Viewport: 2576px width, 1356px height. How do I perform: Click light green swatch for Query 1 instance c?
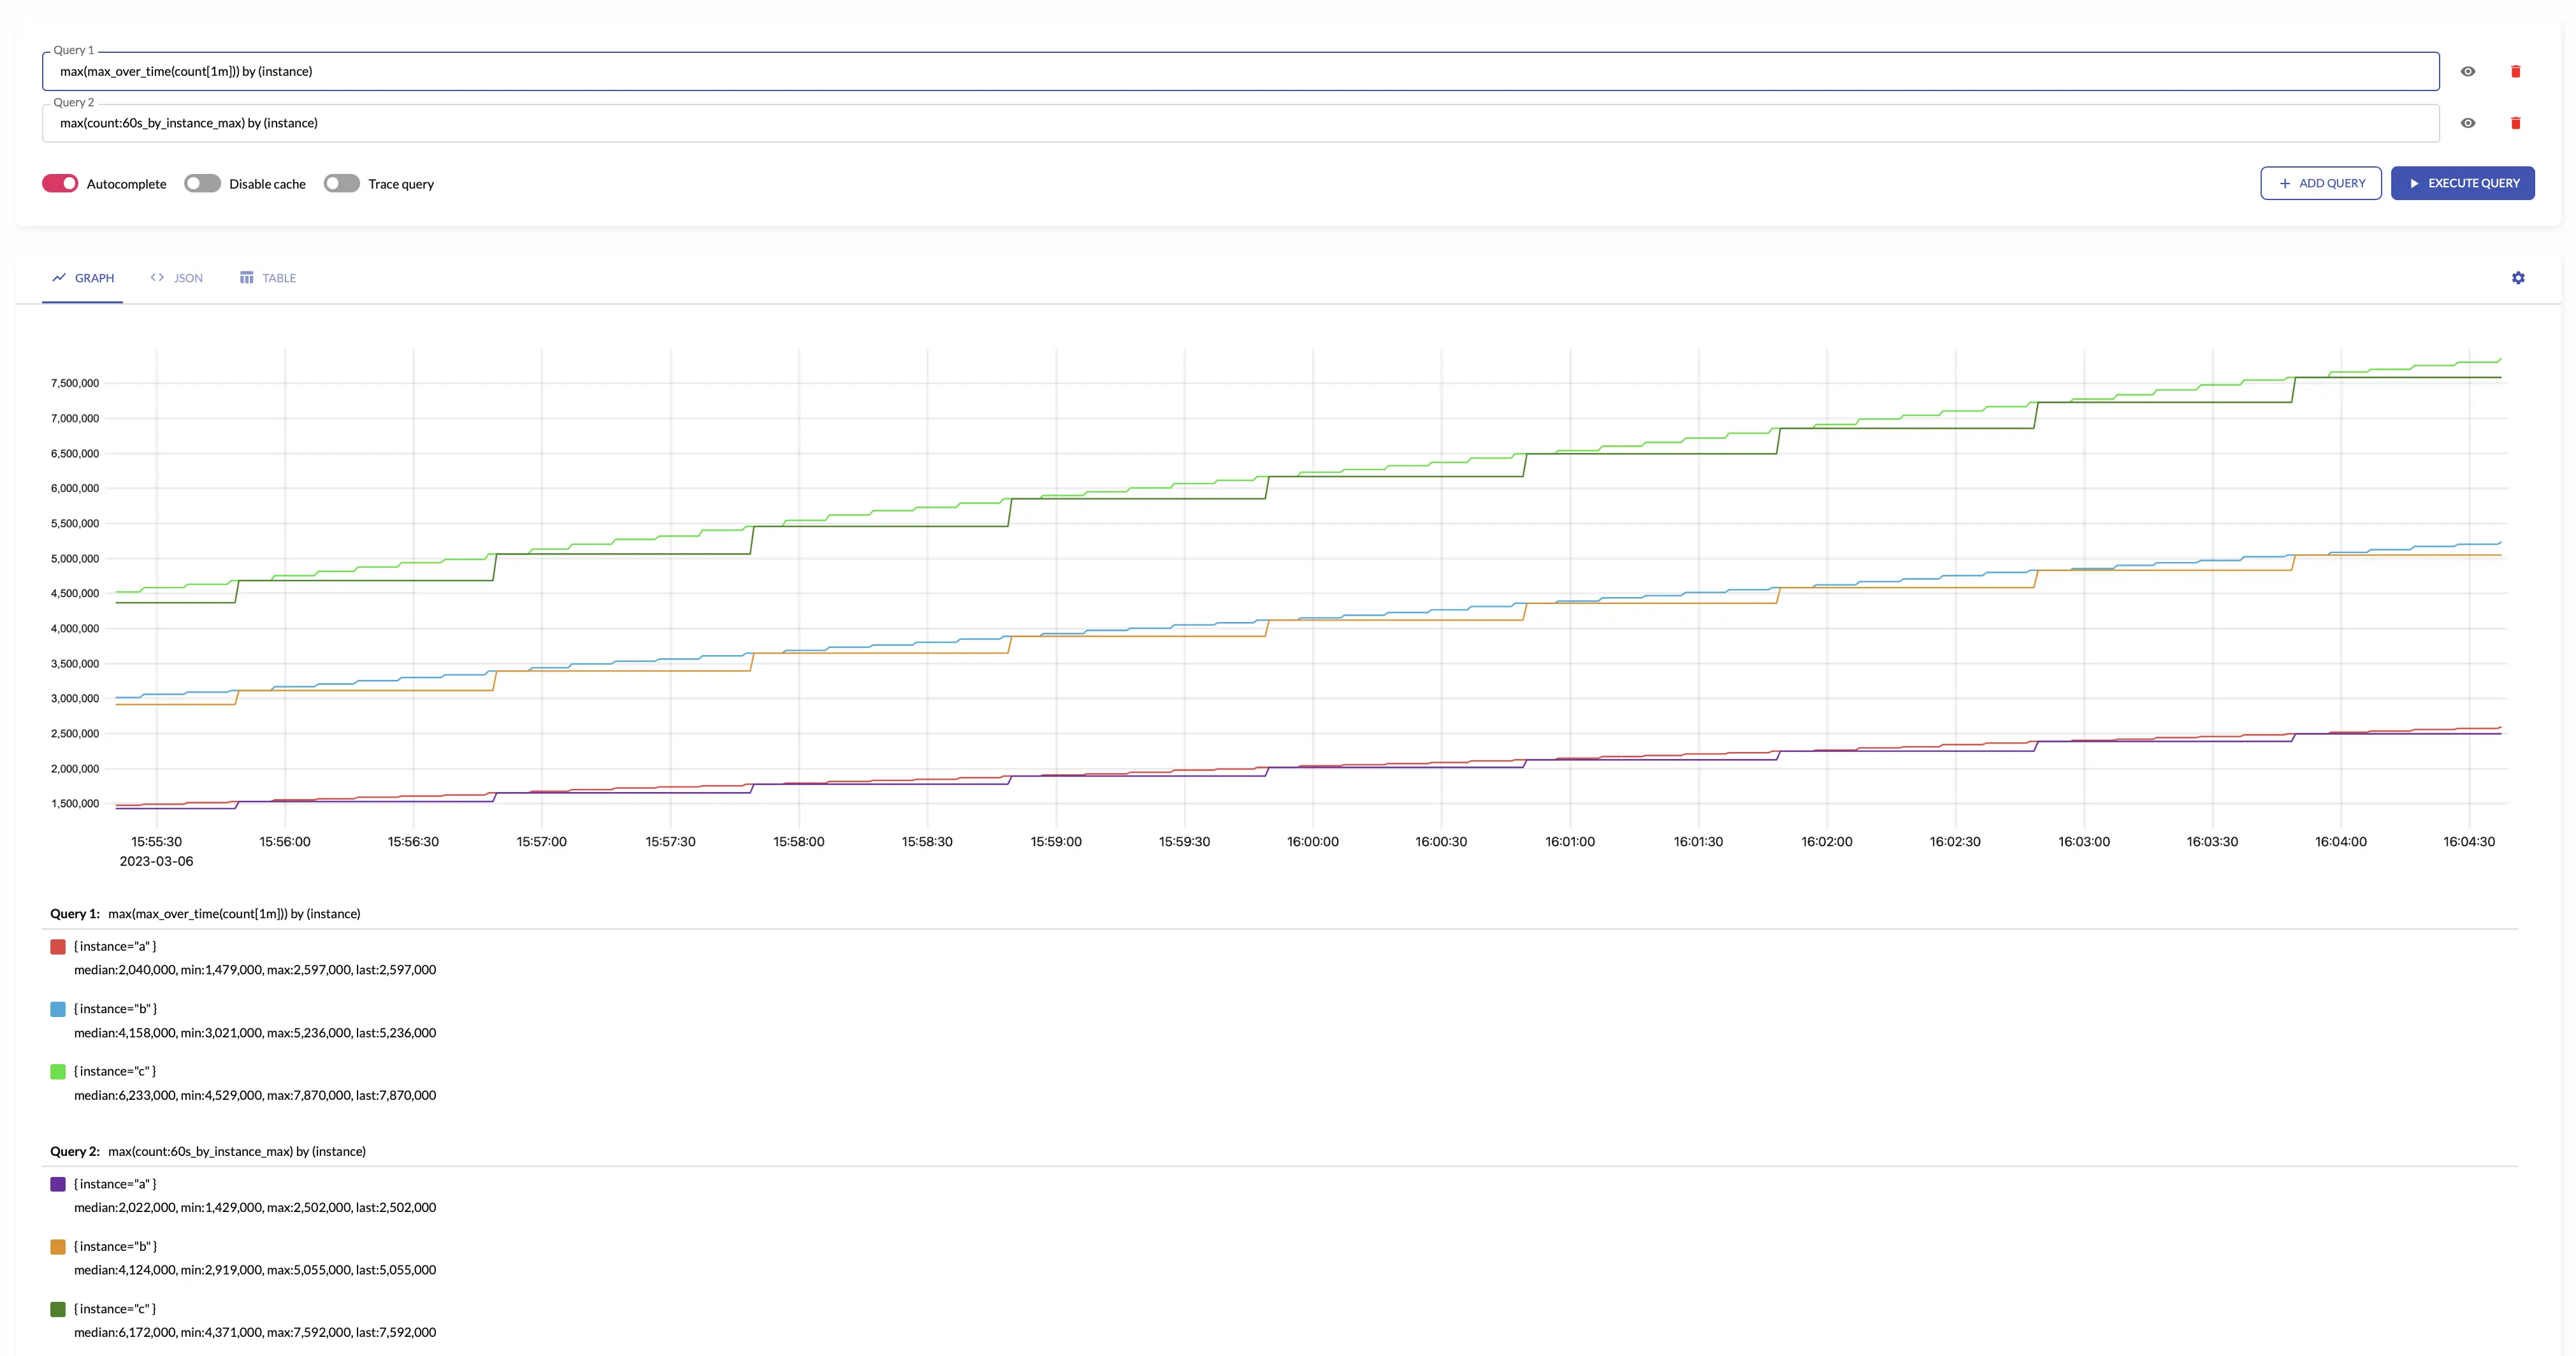(58, 1071)
